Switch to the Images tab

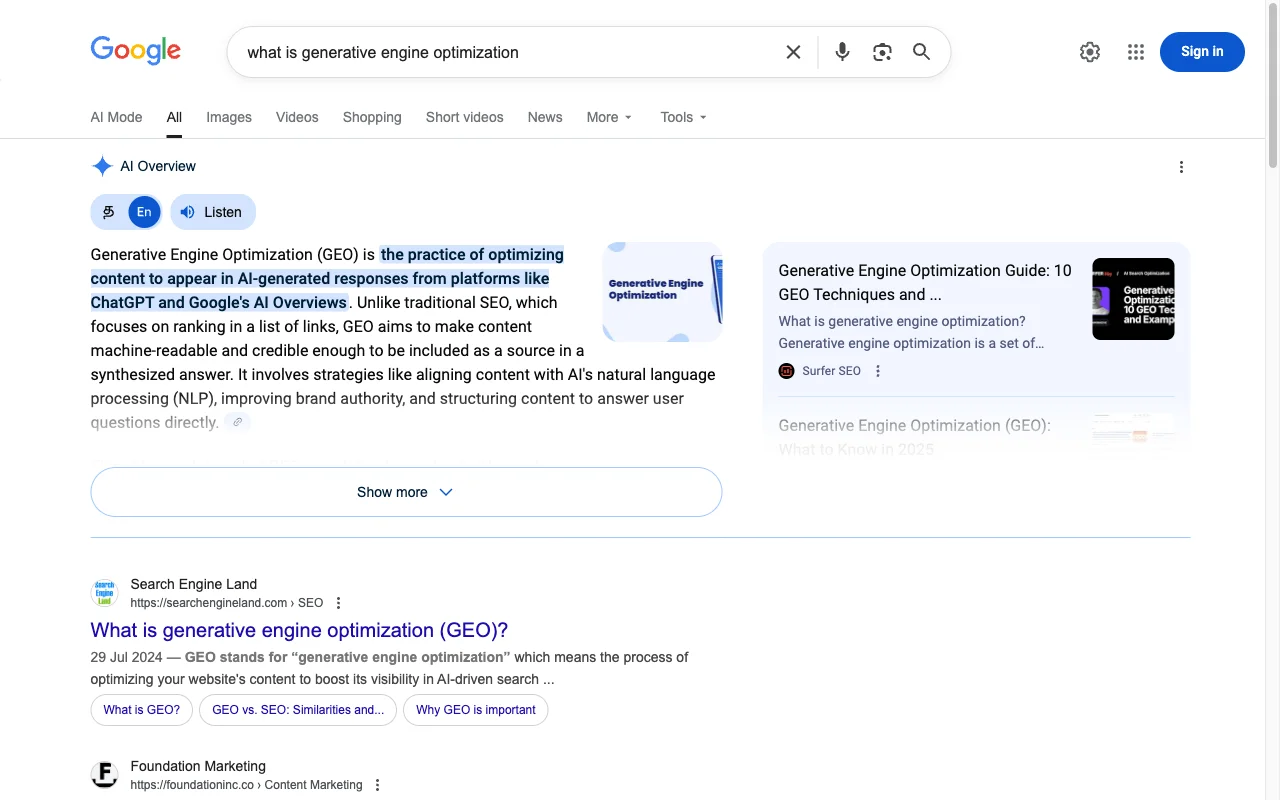click(x=228, y=117)
